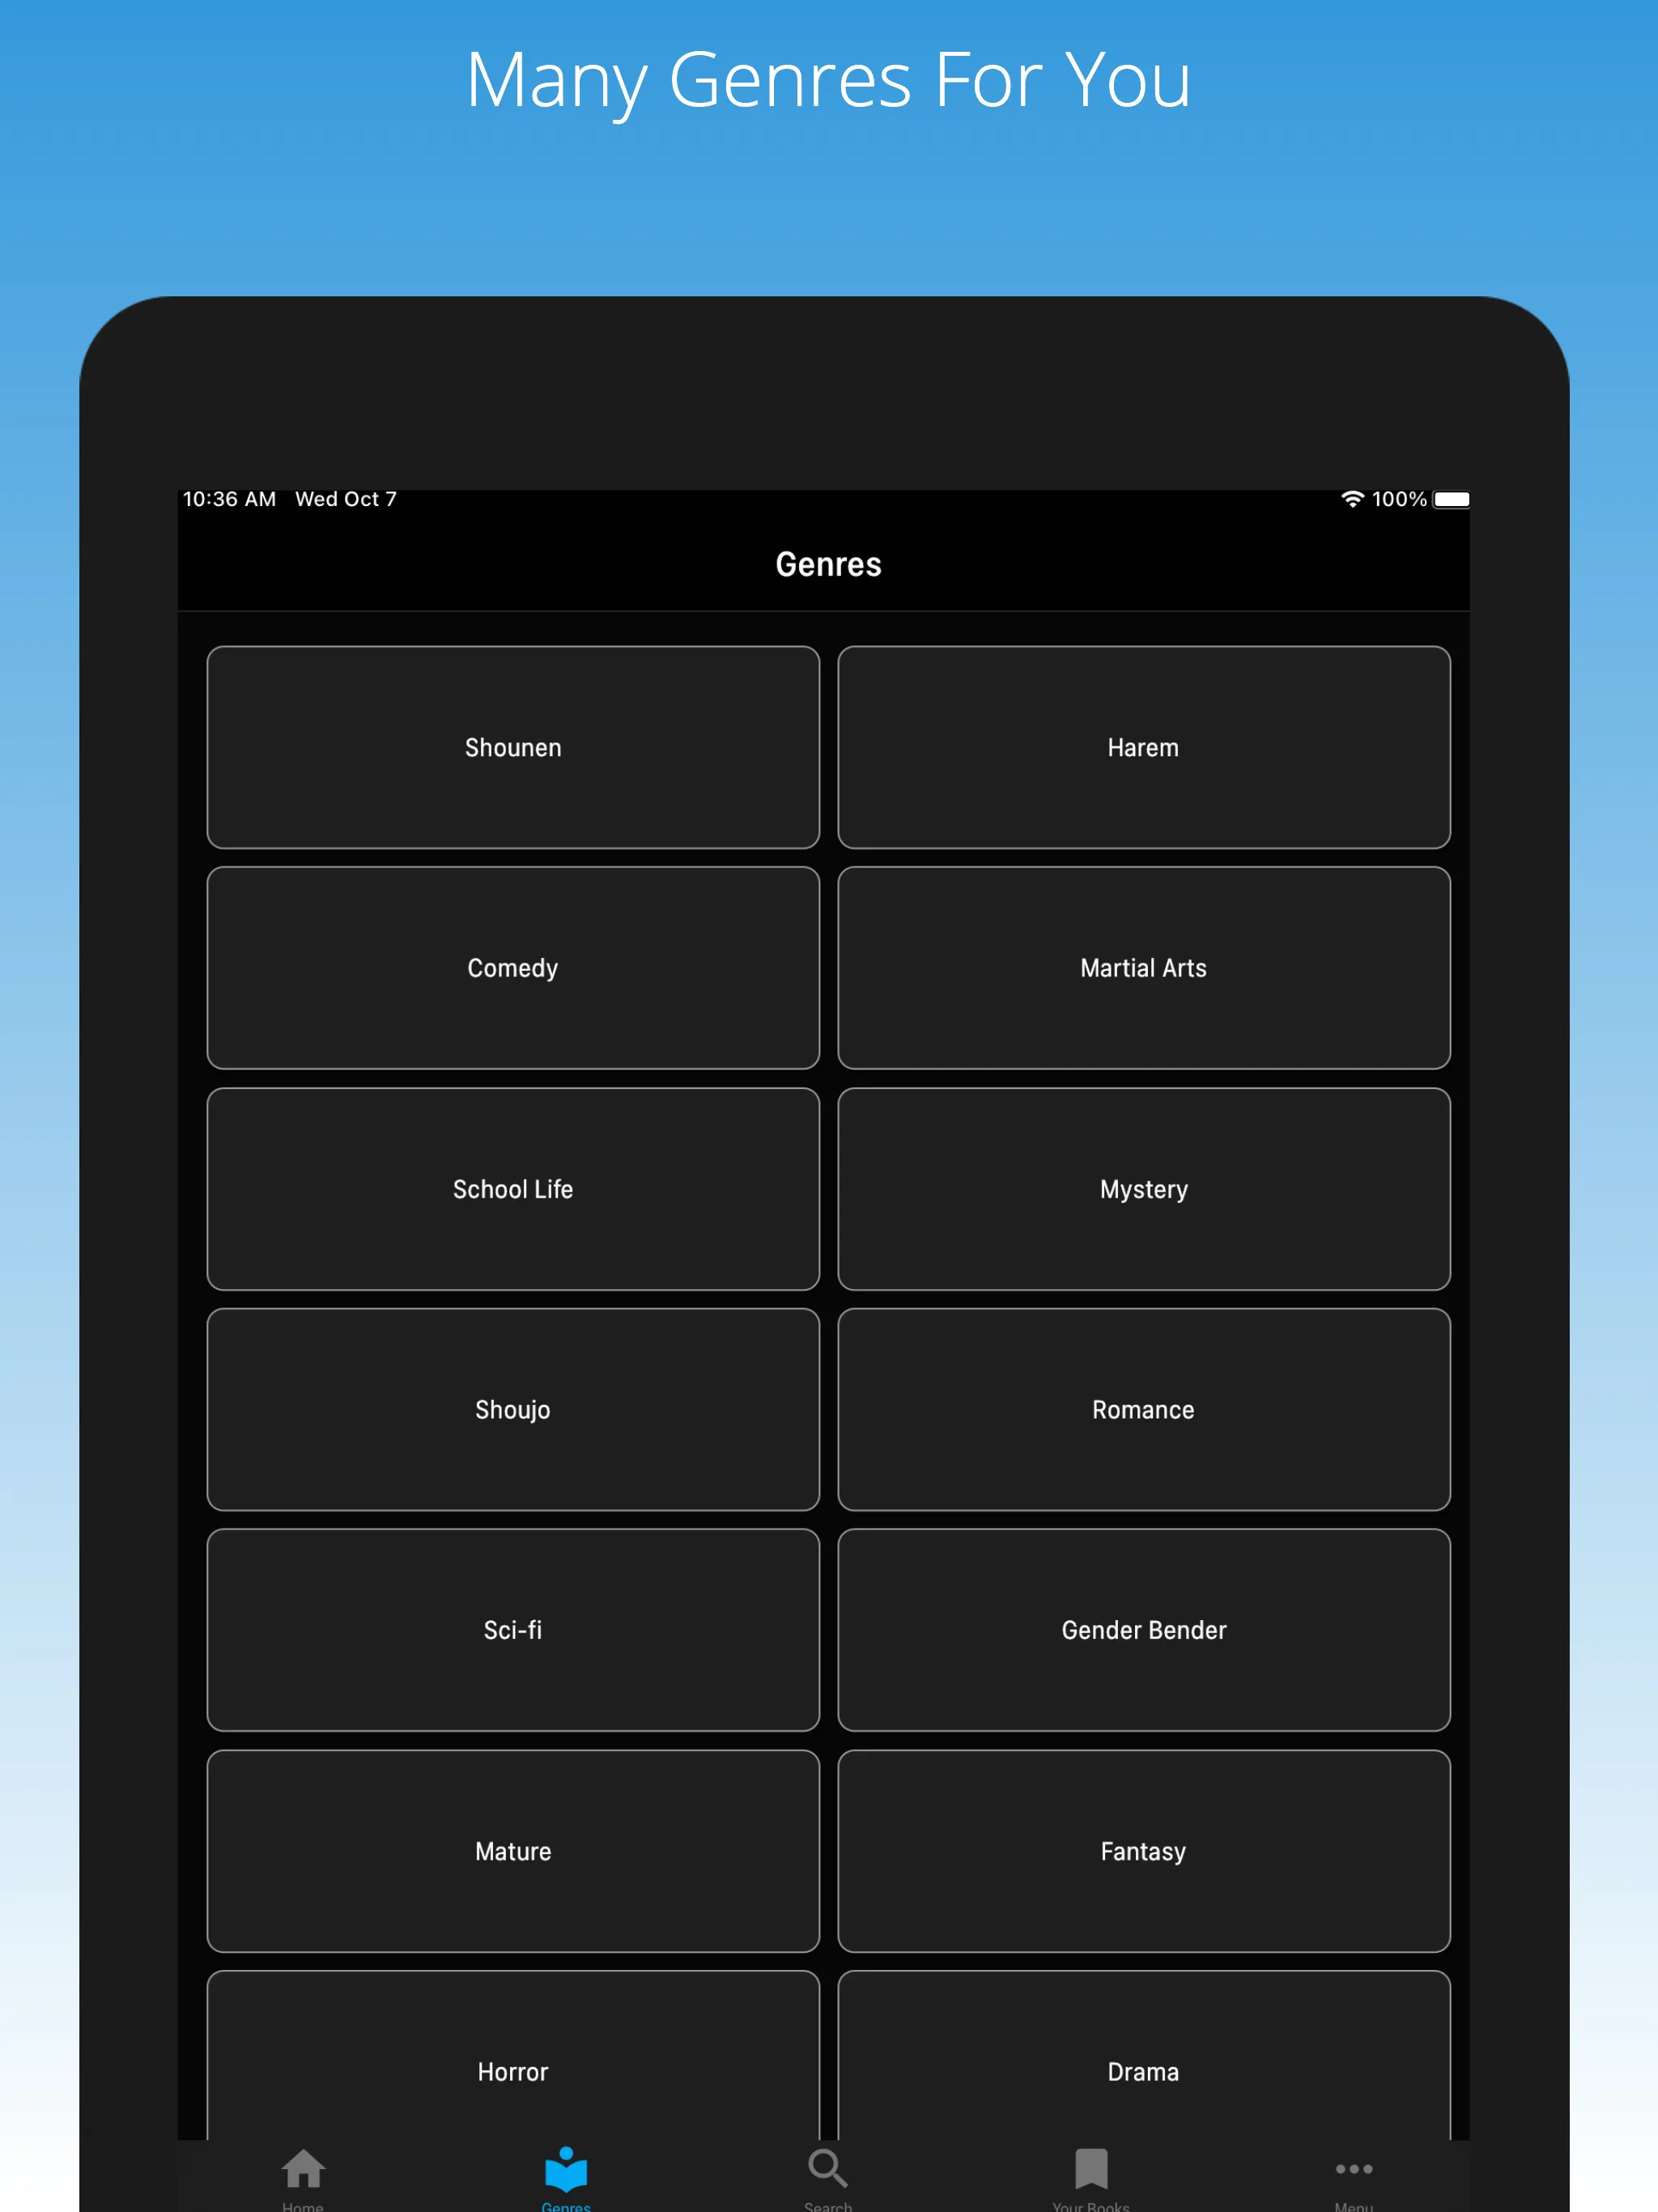Select the Shounen genre button

(514, 747)
